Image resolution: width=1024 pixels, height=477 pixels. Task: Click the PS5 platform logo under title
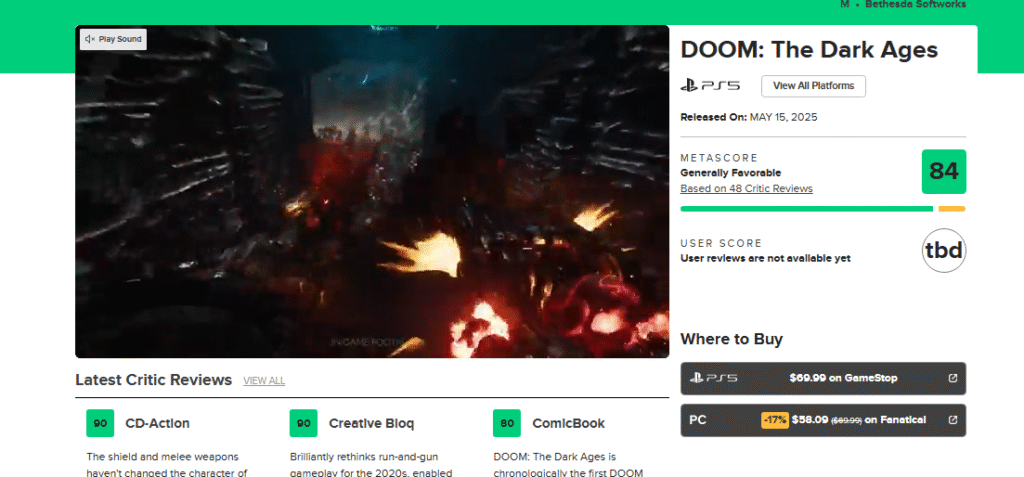coord(710,86)
